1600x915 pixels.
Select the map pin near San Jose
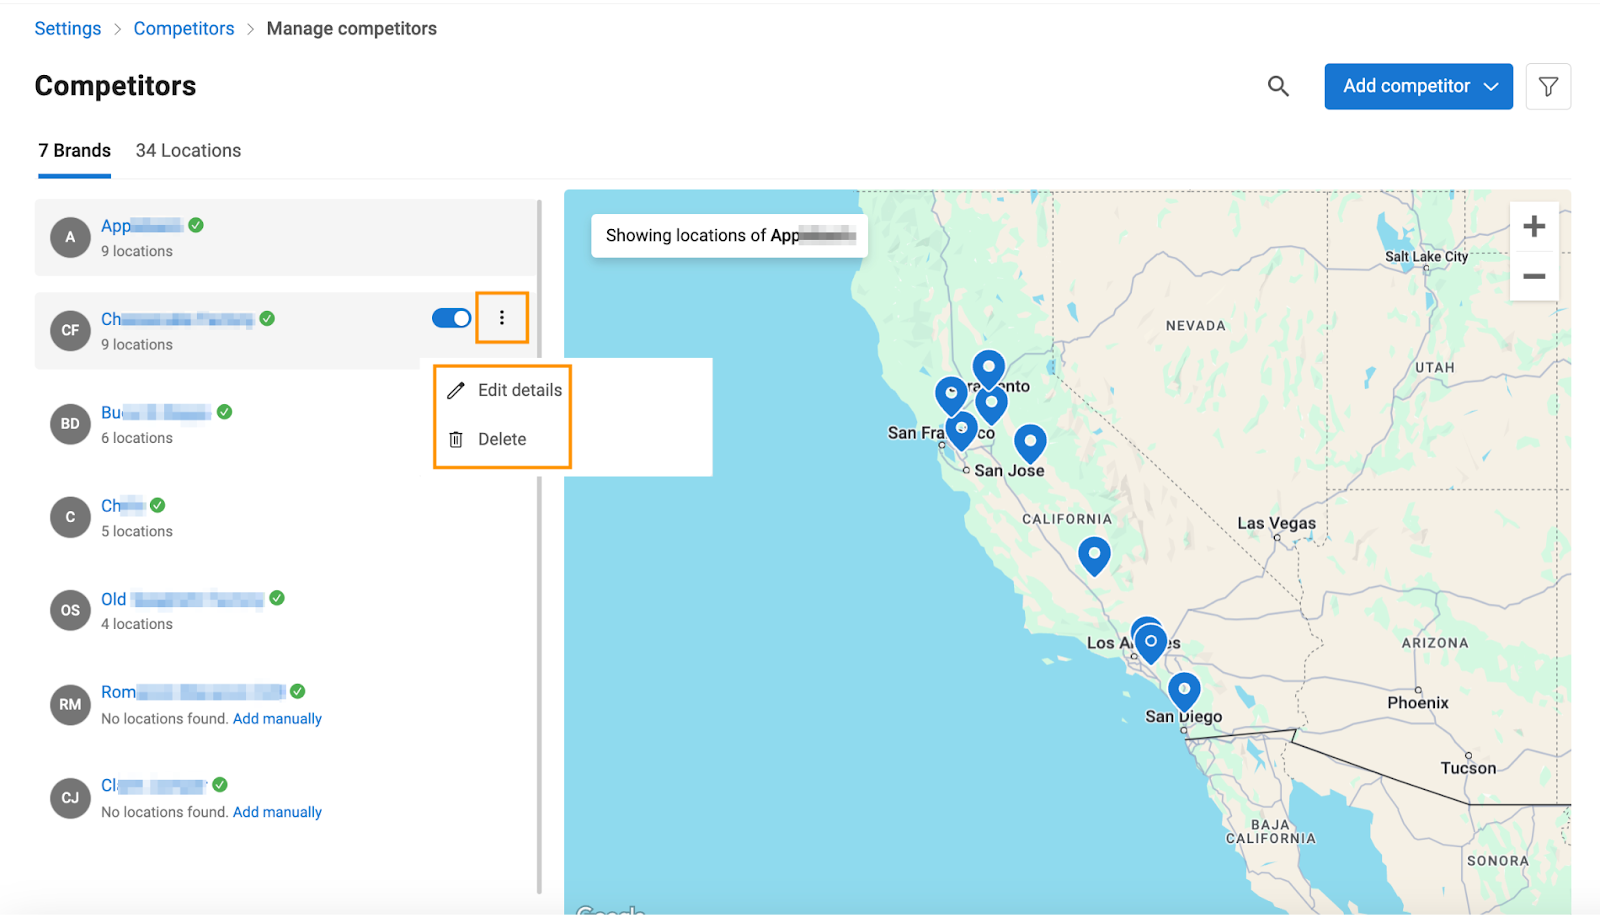1030,443
